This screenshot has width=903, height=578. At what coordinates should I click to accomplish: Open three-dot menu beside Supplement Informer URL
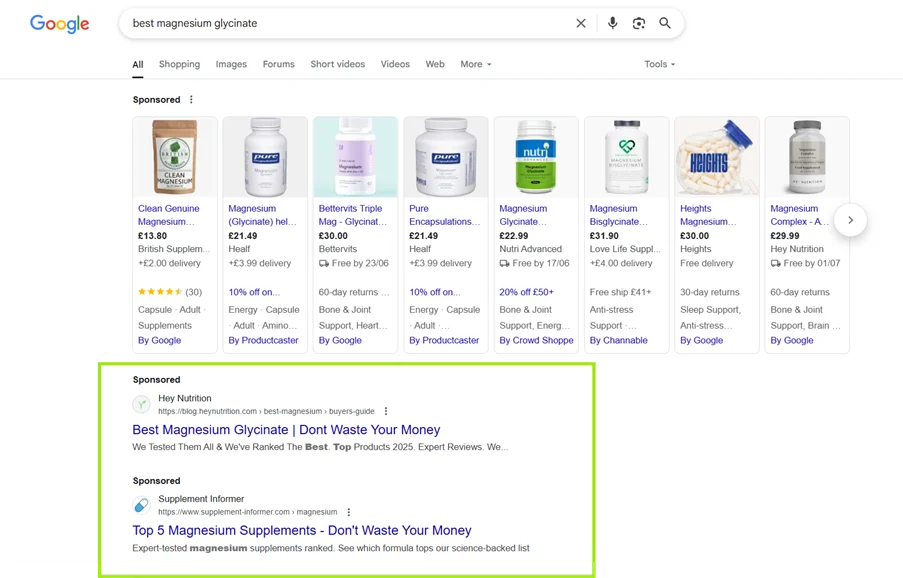coord(347,512)
